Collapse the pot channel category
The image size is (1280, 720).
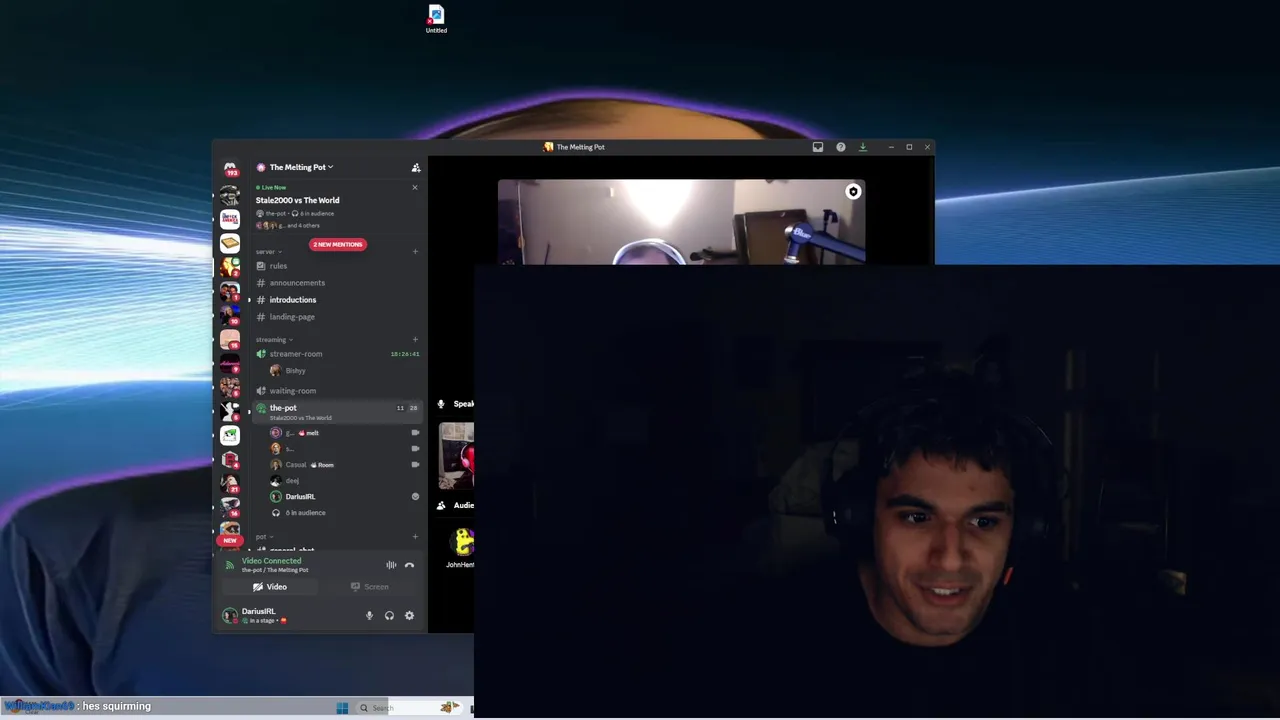[262, 537]
